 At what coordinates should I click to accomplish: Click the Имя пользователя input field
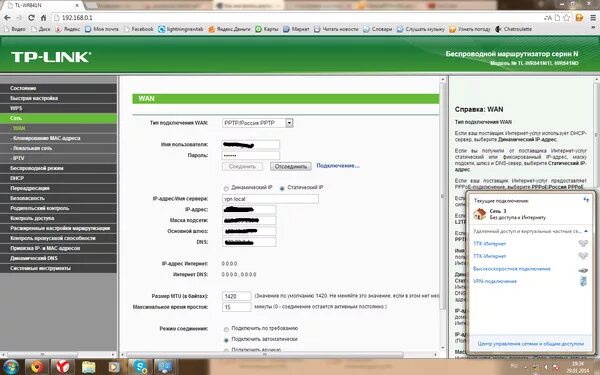pyautogui.click(x=251, y=144)
